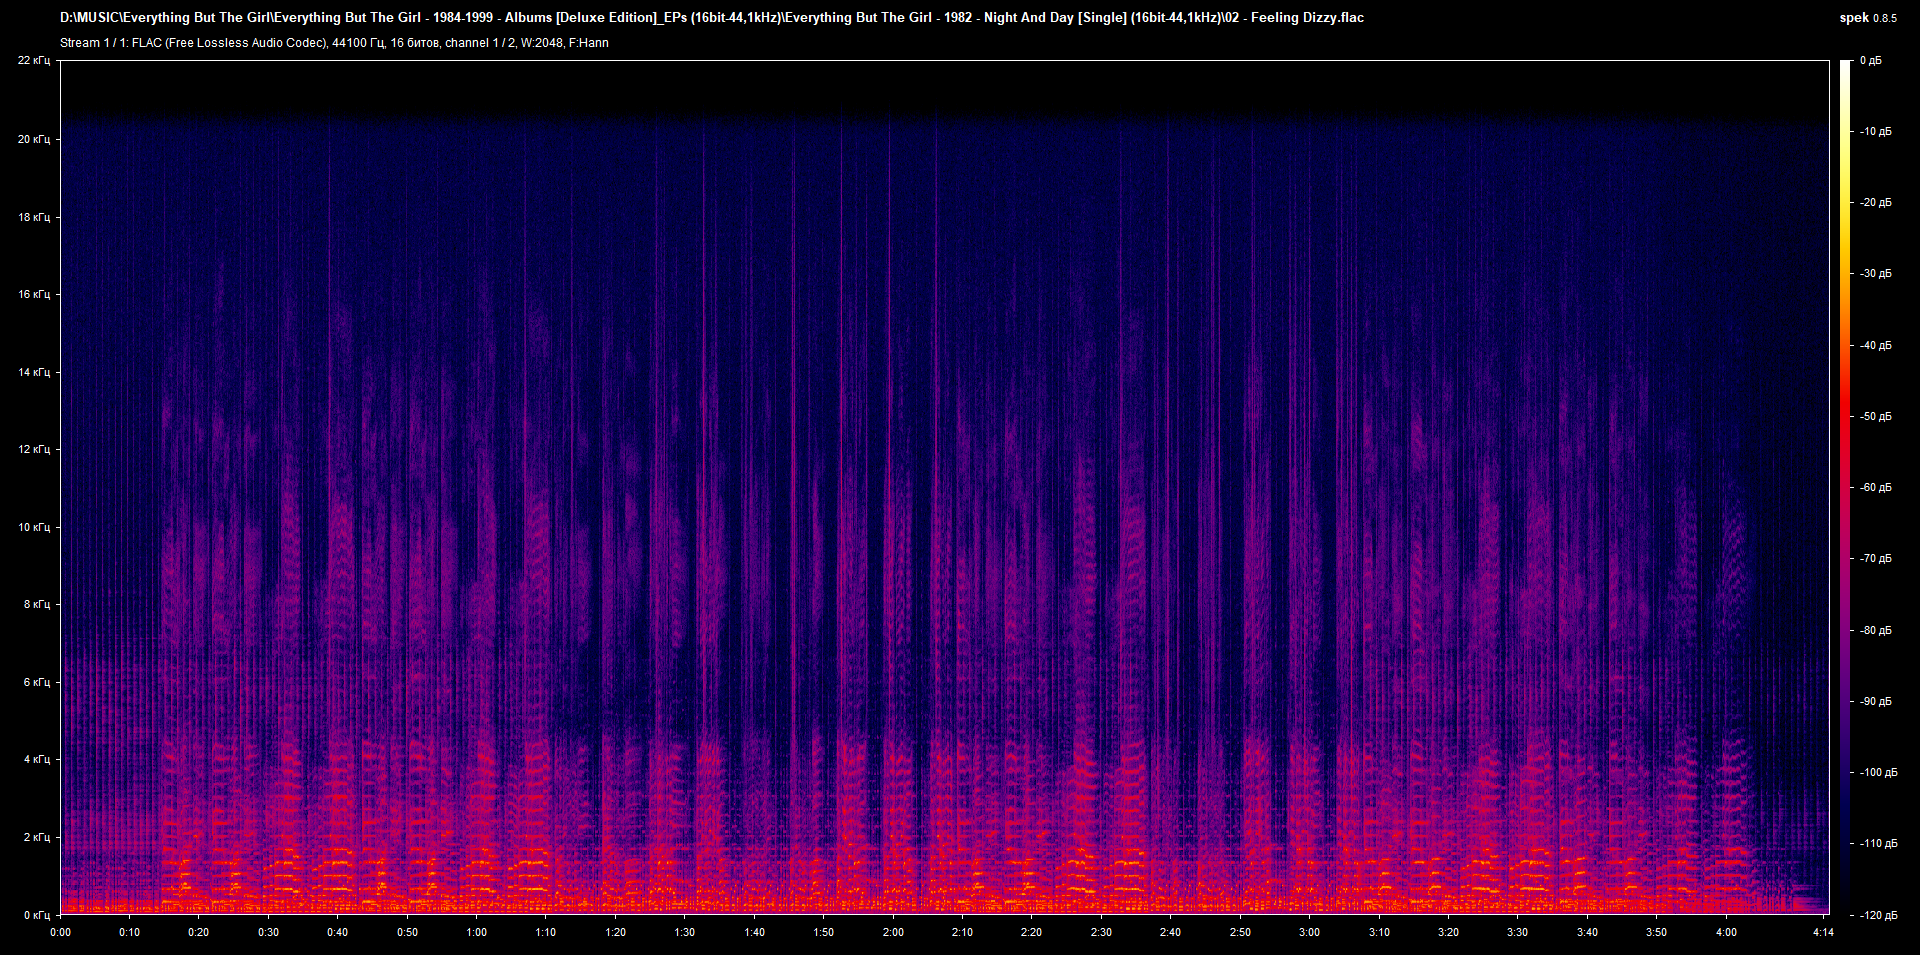This screenshot has height=955, width=1920.
Task: Click the 0 кГц frequency axis label
Action: pos(37,915)
